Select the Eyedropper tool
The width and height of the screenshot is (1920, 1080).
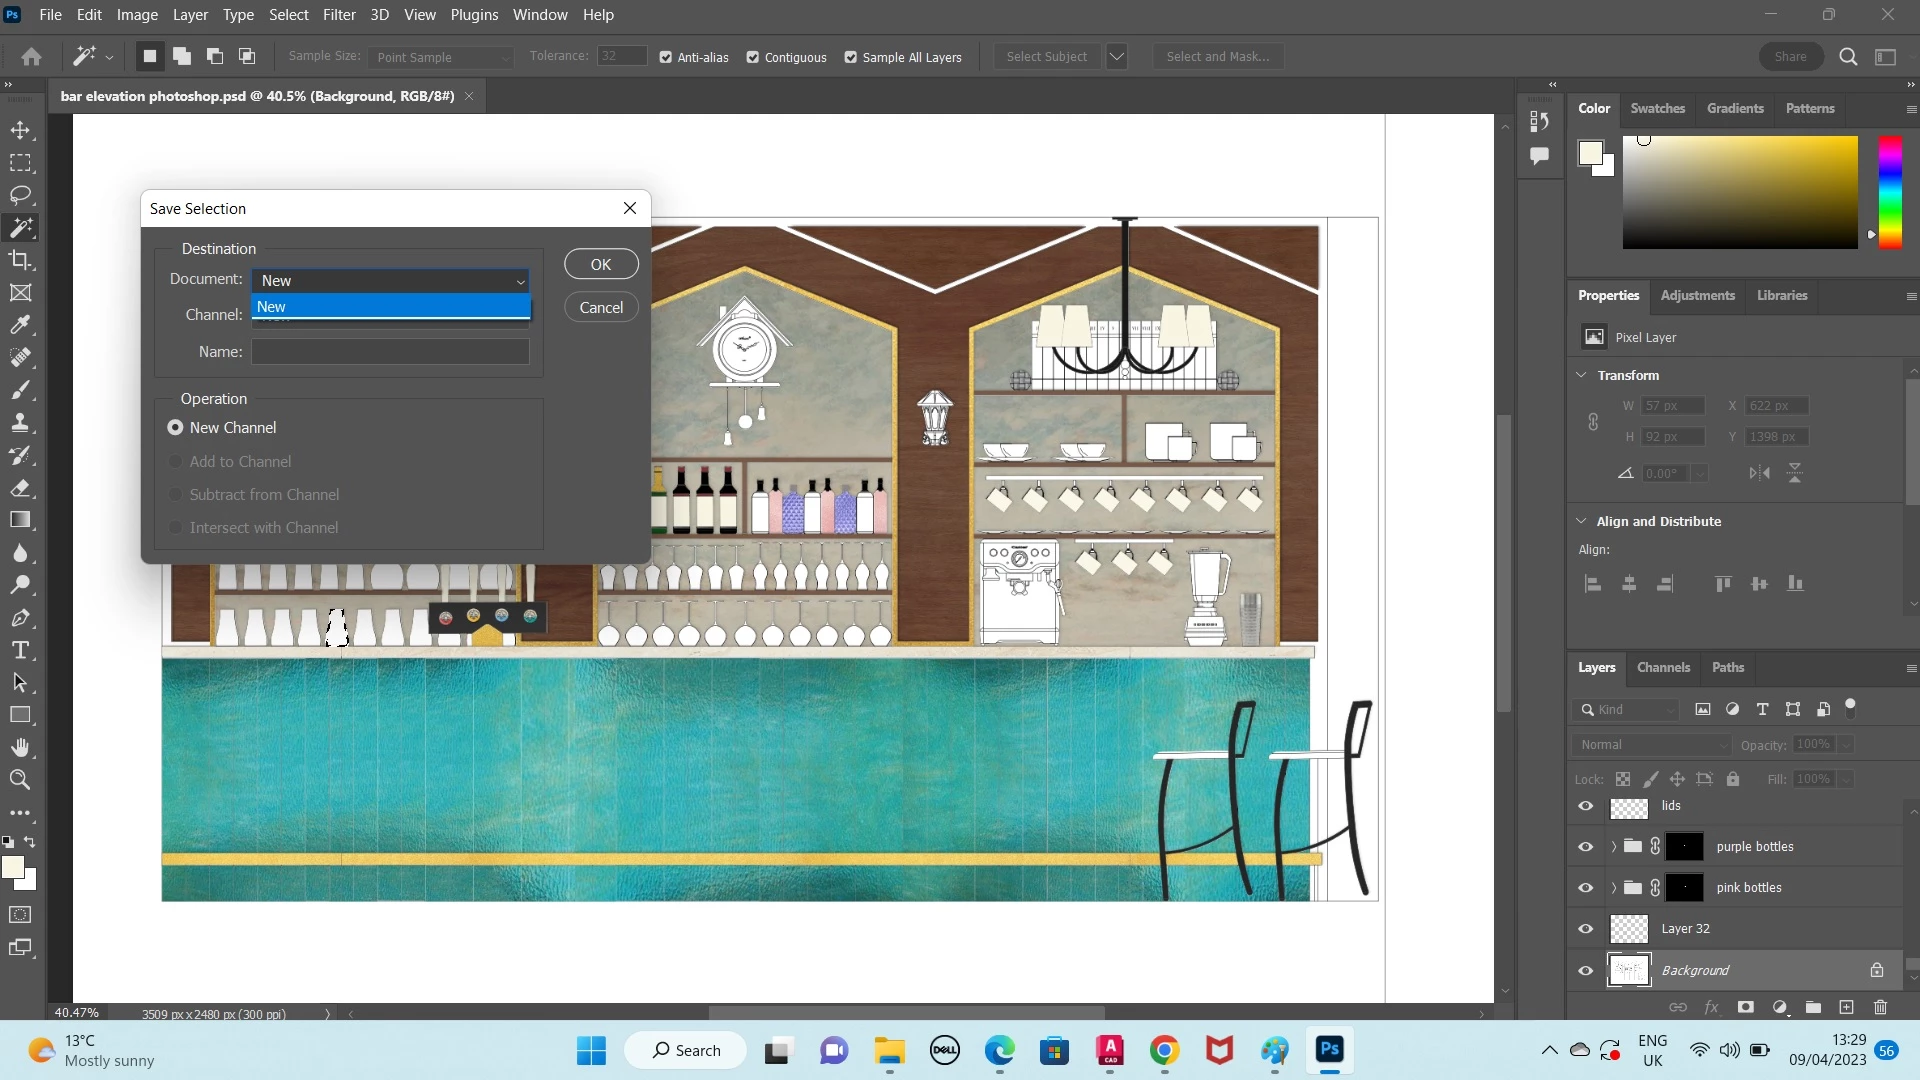click(x=20, y=325)
